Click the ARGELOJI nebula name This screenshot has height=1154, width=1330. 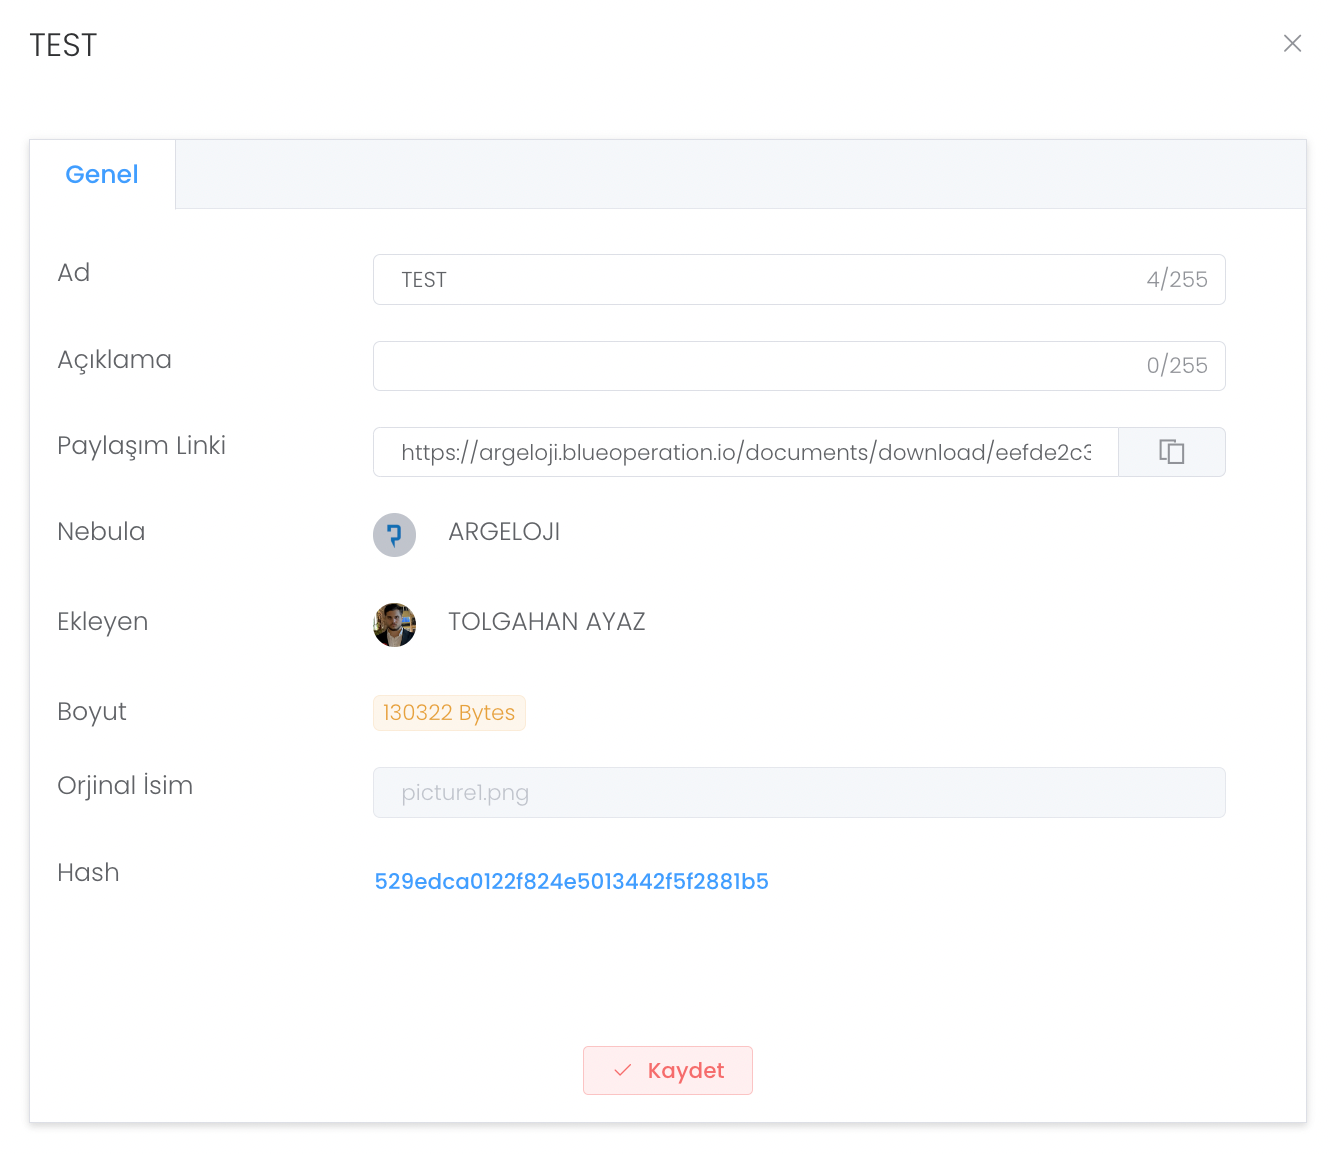[x=504, y=532]
